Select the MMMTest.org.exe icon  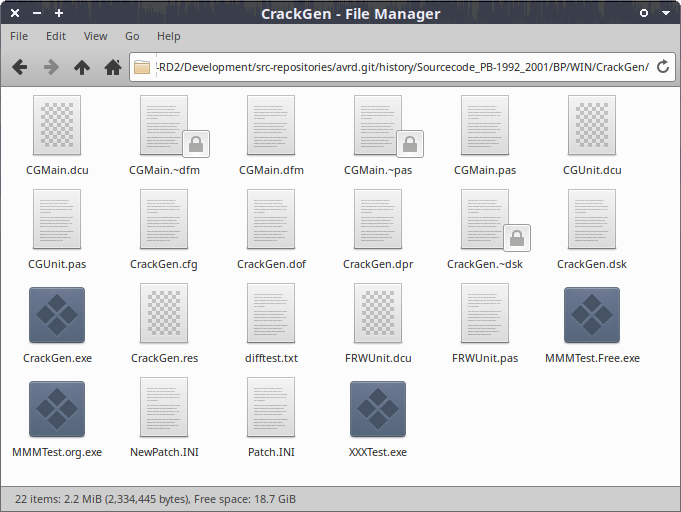(57, 409)
